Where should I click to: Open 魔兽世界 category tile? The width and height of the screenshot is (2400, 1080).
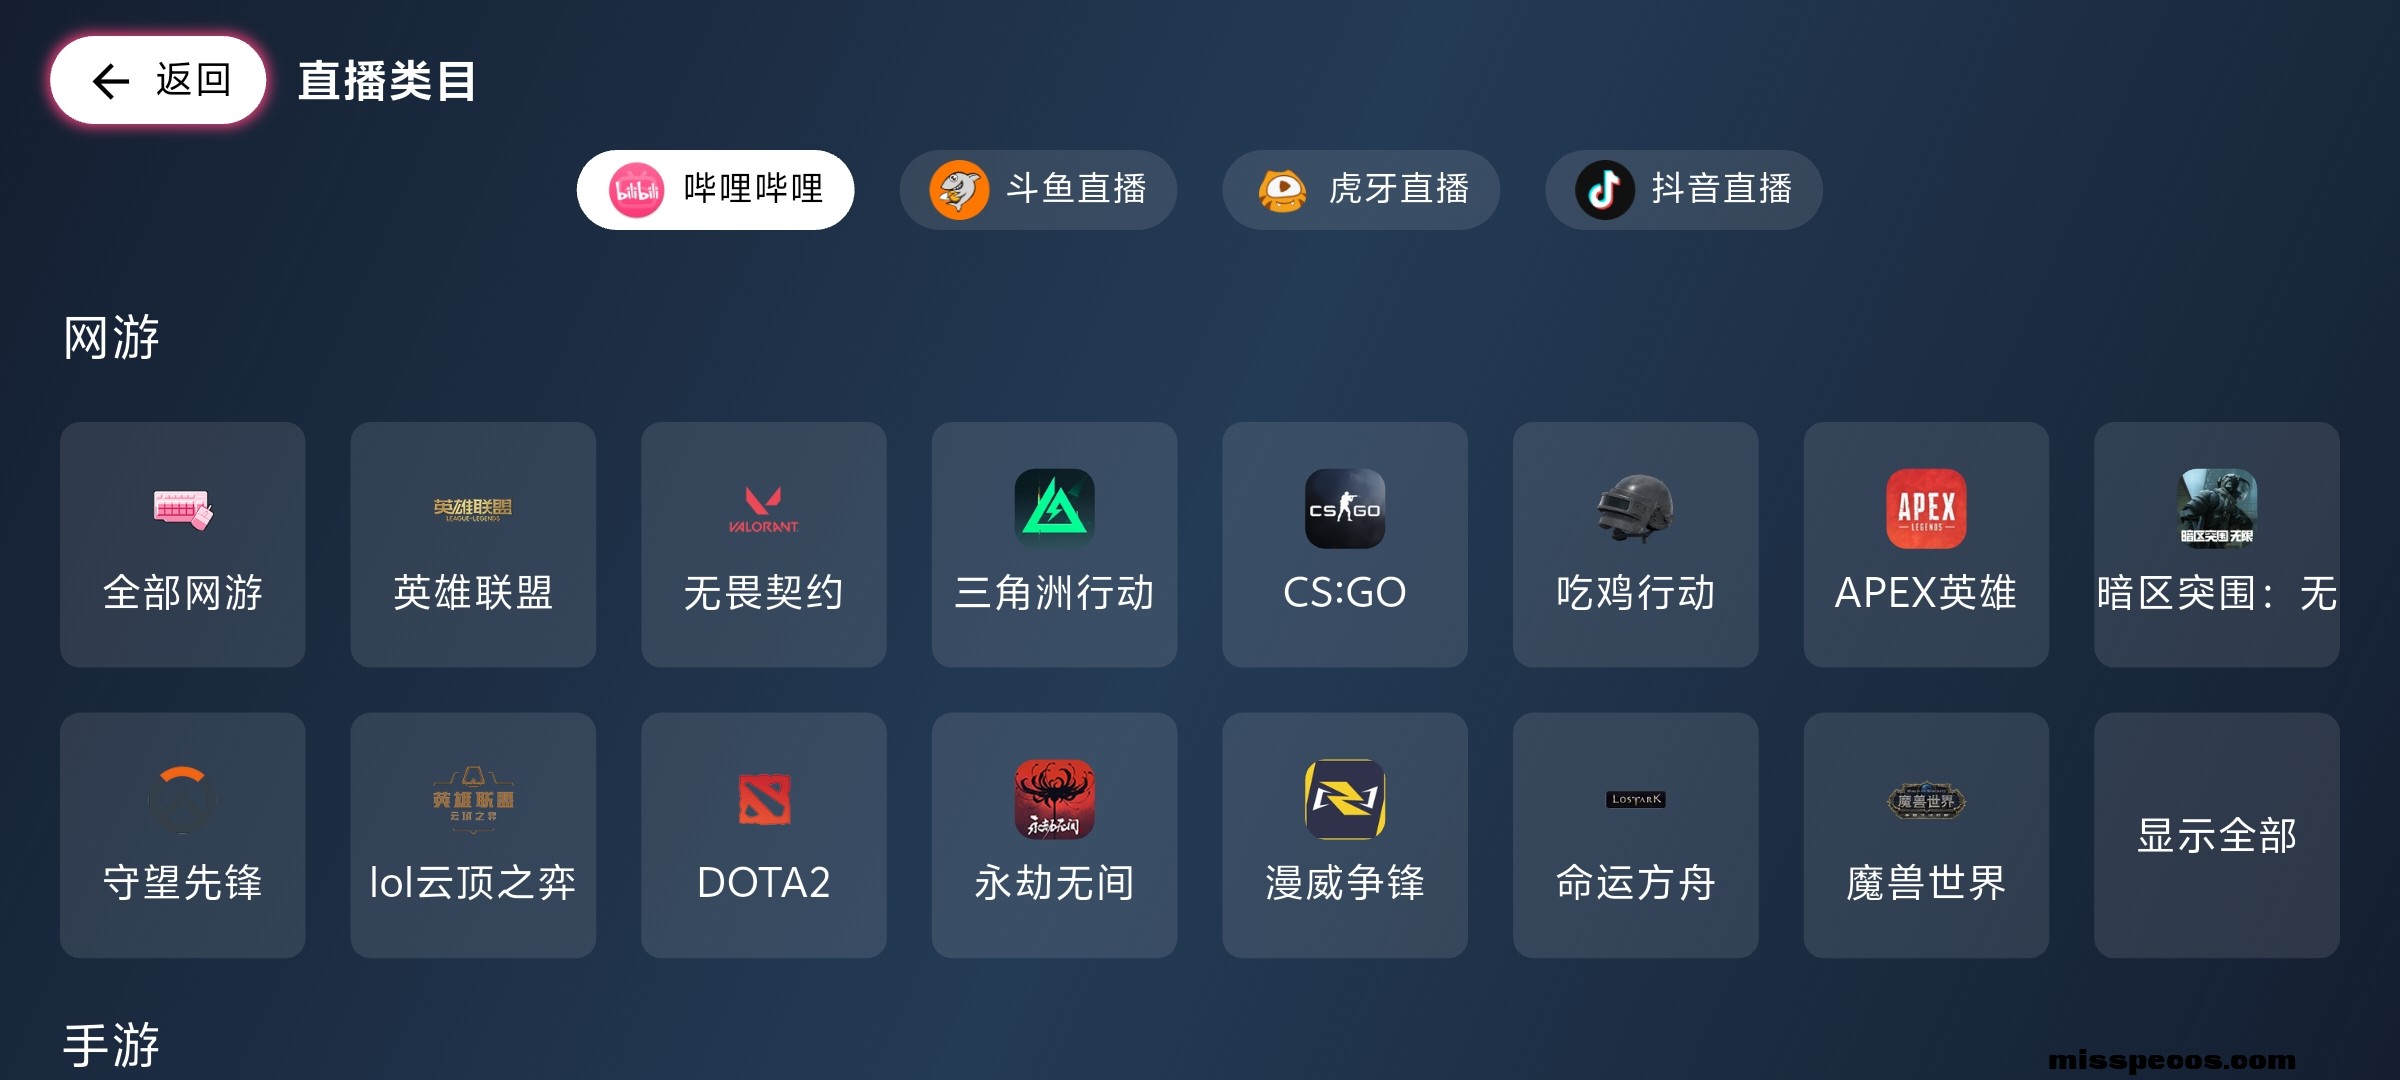pyautogui.click(x=1926, y=835)
